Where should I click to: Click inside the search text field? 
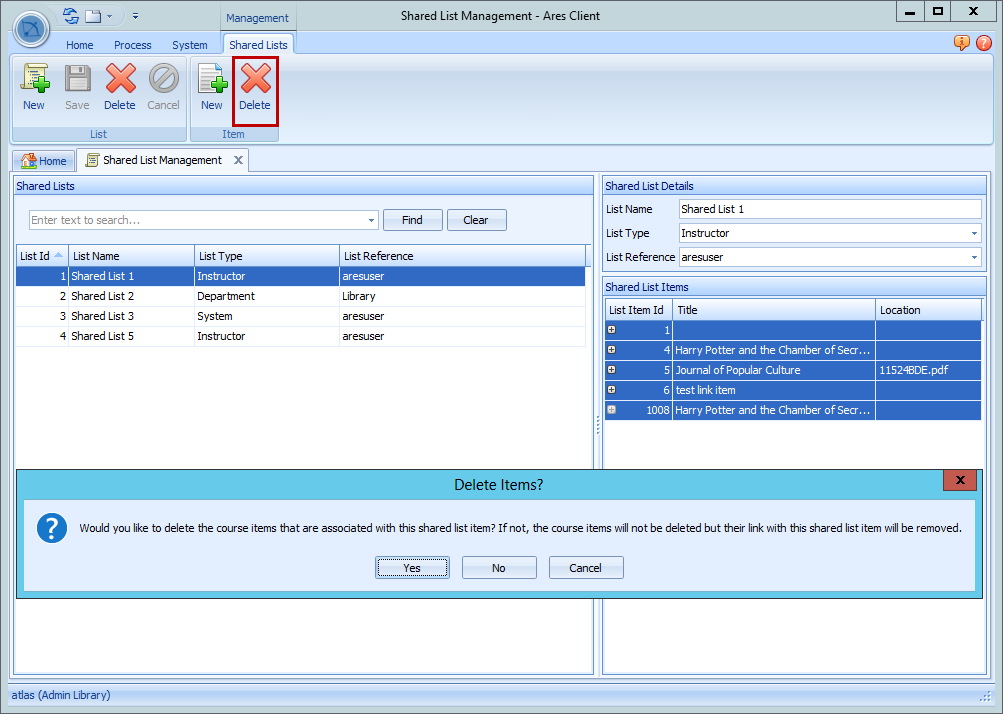(190, 220)
